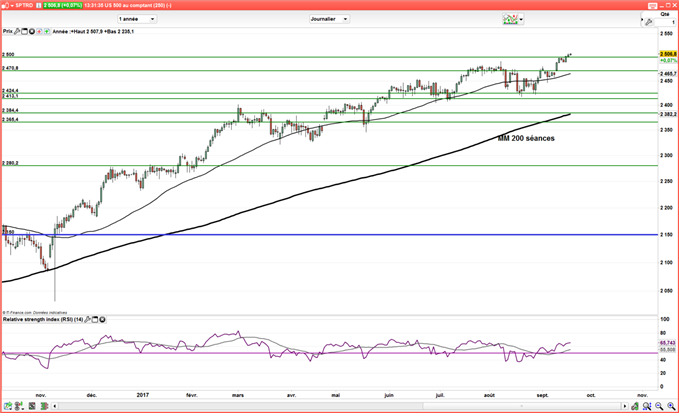679x413 pixels.
Task: Click the zoom in magnifier icon
Action: 671,406
